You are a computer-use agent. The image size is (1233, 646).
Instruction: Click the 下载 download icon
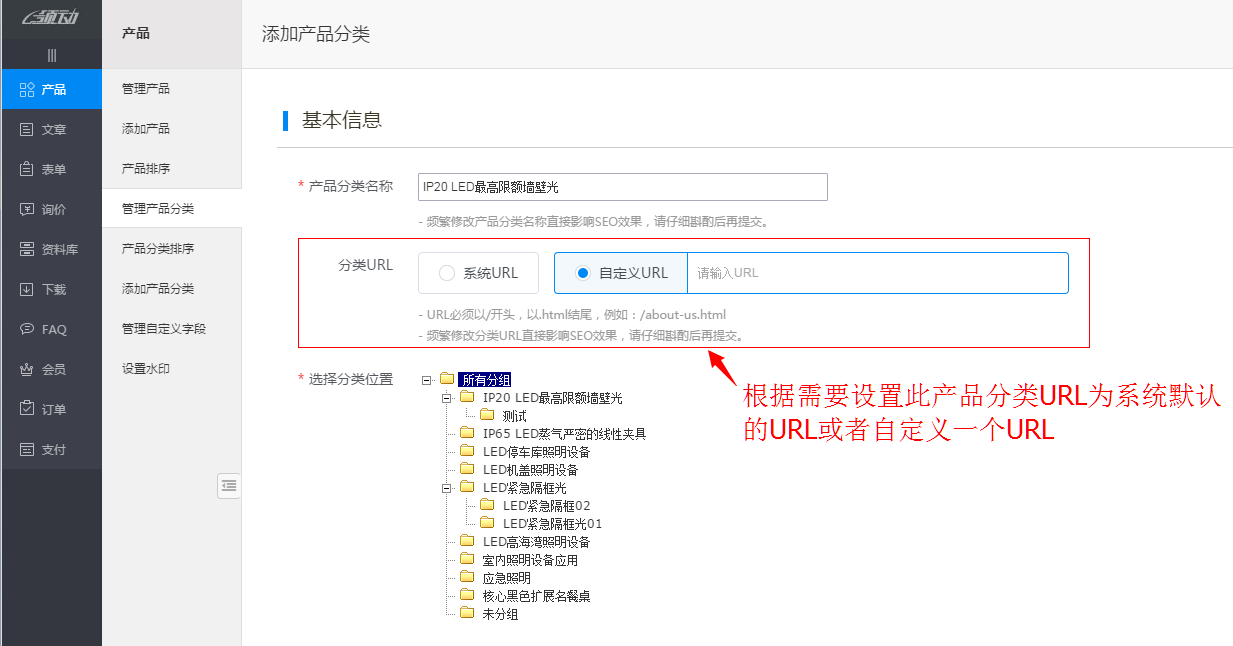pos(25,289)
